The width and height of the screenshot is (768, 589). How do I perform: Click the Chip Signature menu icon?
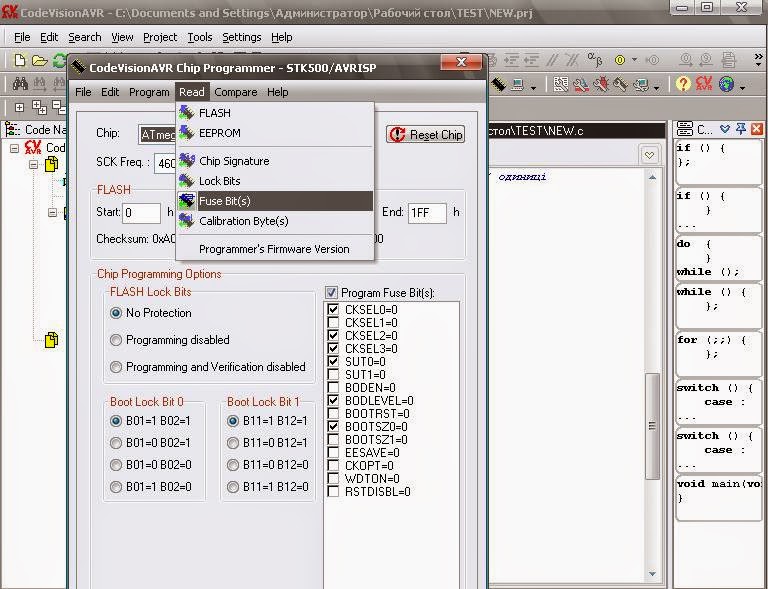point(186,161)
